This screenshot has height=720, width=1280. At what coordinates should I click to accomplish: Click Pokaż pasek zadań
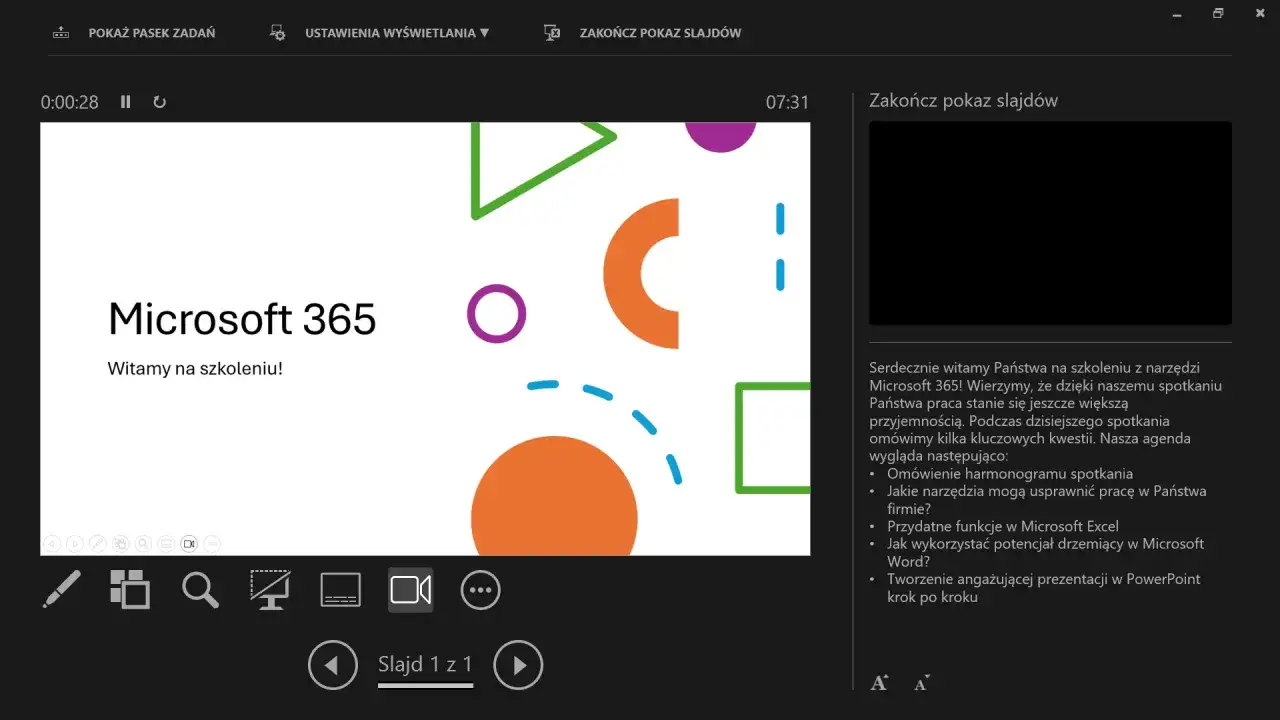click(152, 33)
